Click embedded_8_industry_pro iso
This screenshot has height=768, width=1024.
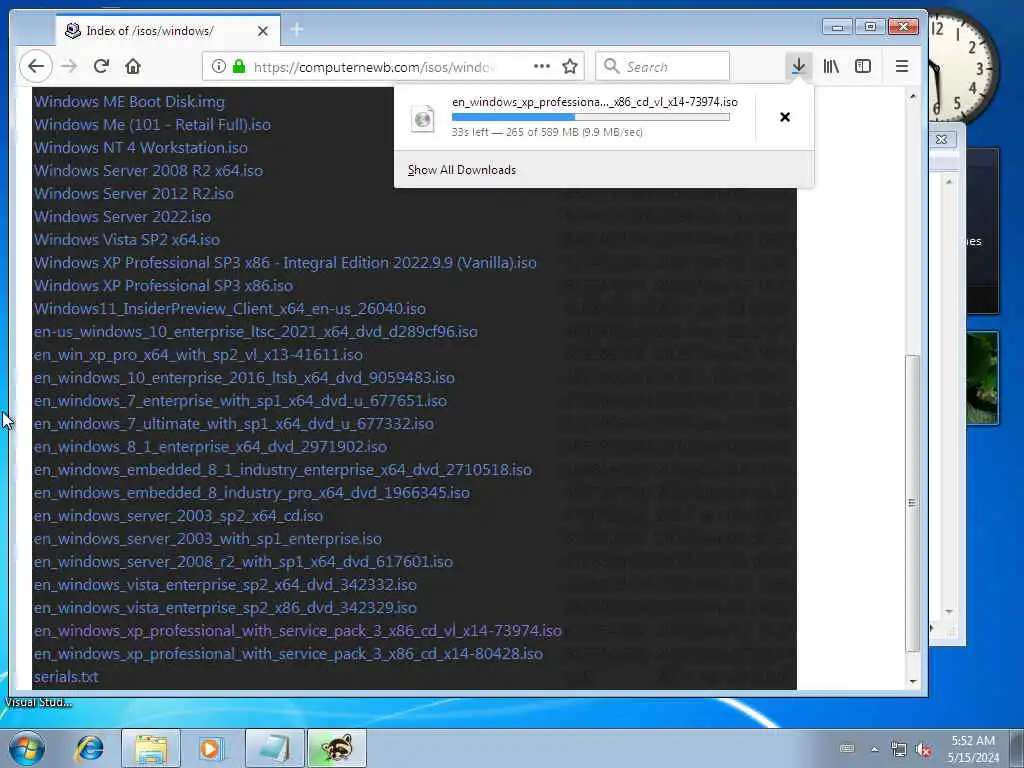(x=252, y=492)
